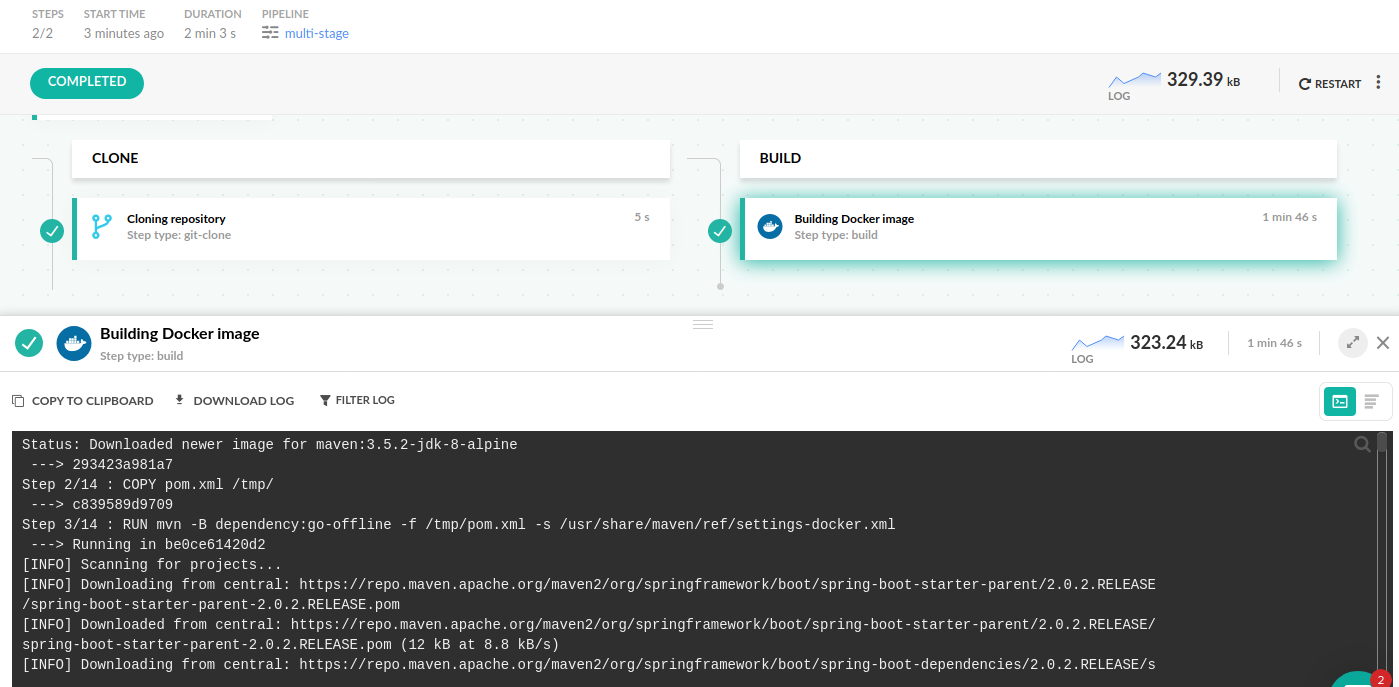Copy the log to clipboard

tap(83, 400)
